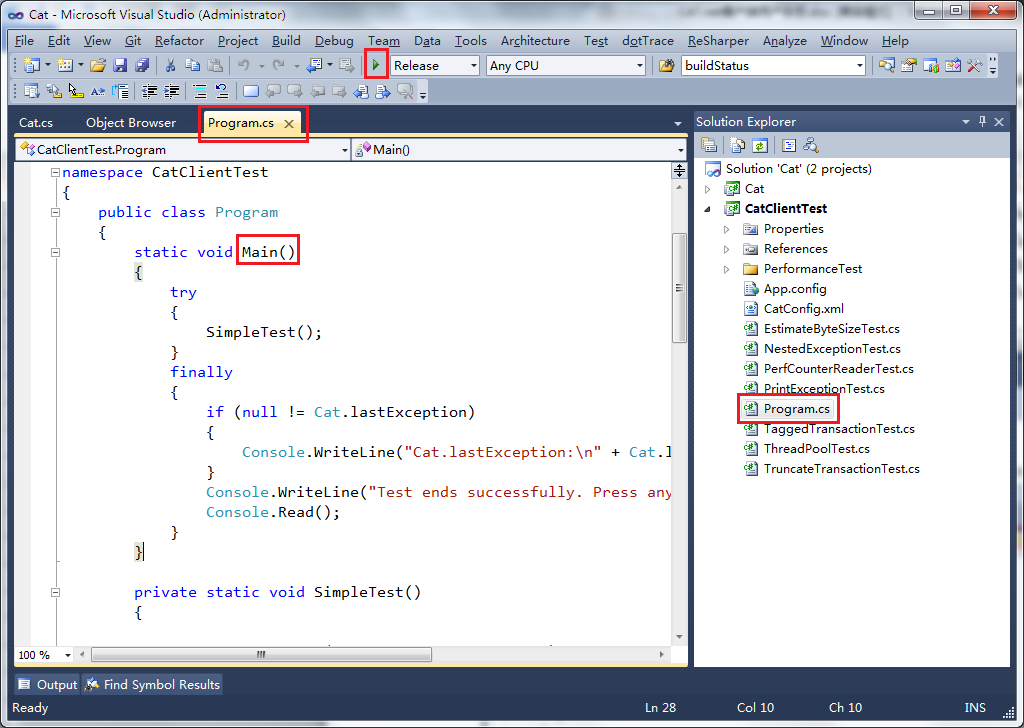1024x728 pixels.
Task: Expand the References node
Action: [726, 249]
